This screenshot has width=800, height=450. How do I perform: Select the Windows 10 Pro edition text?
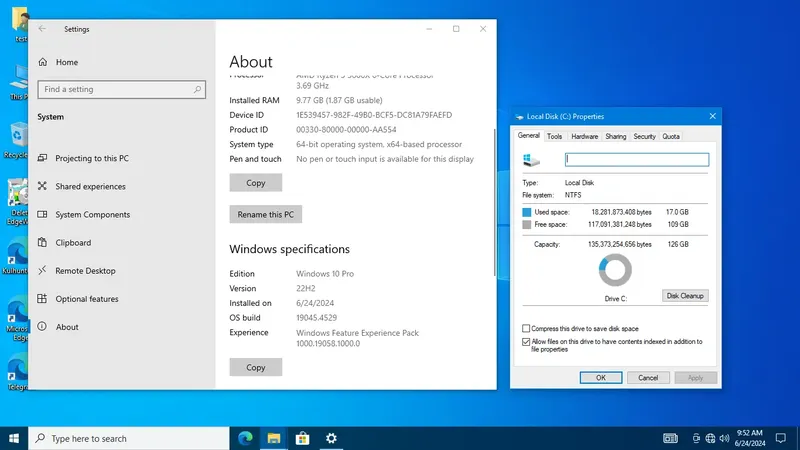tap(325, 273)
